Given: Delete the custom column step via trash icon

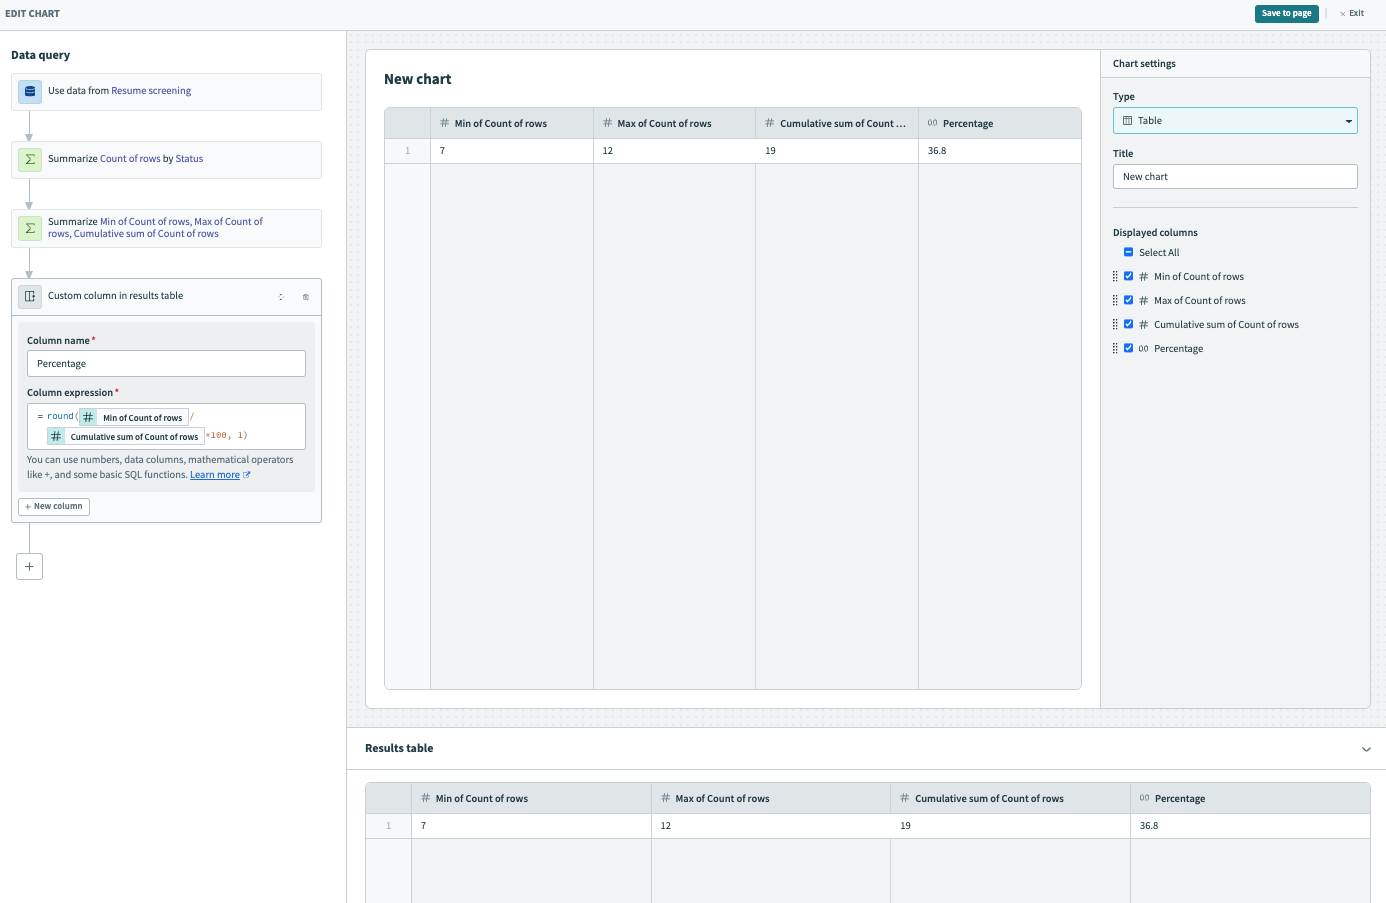Looking at the screenshot, I should (x=306, y=297).
